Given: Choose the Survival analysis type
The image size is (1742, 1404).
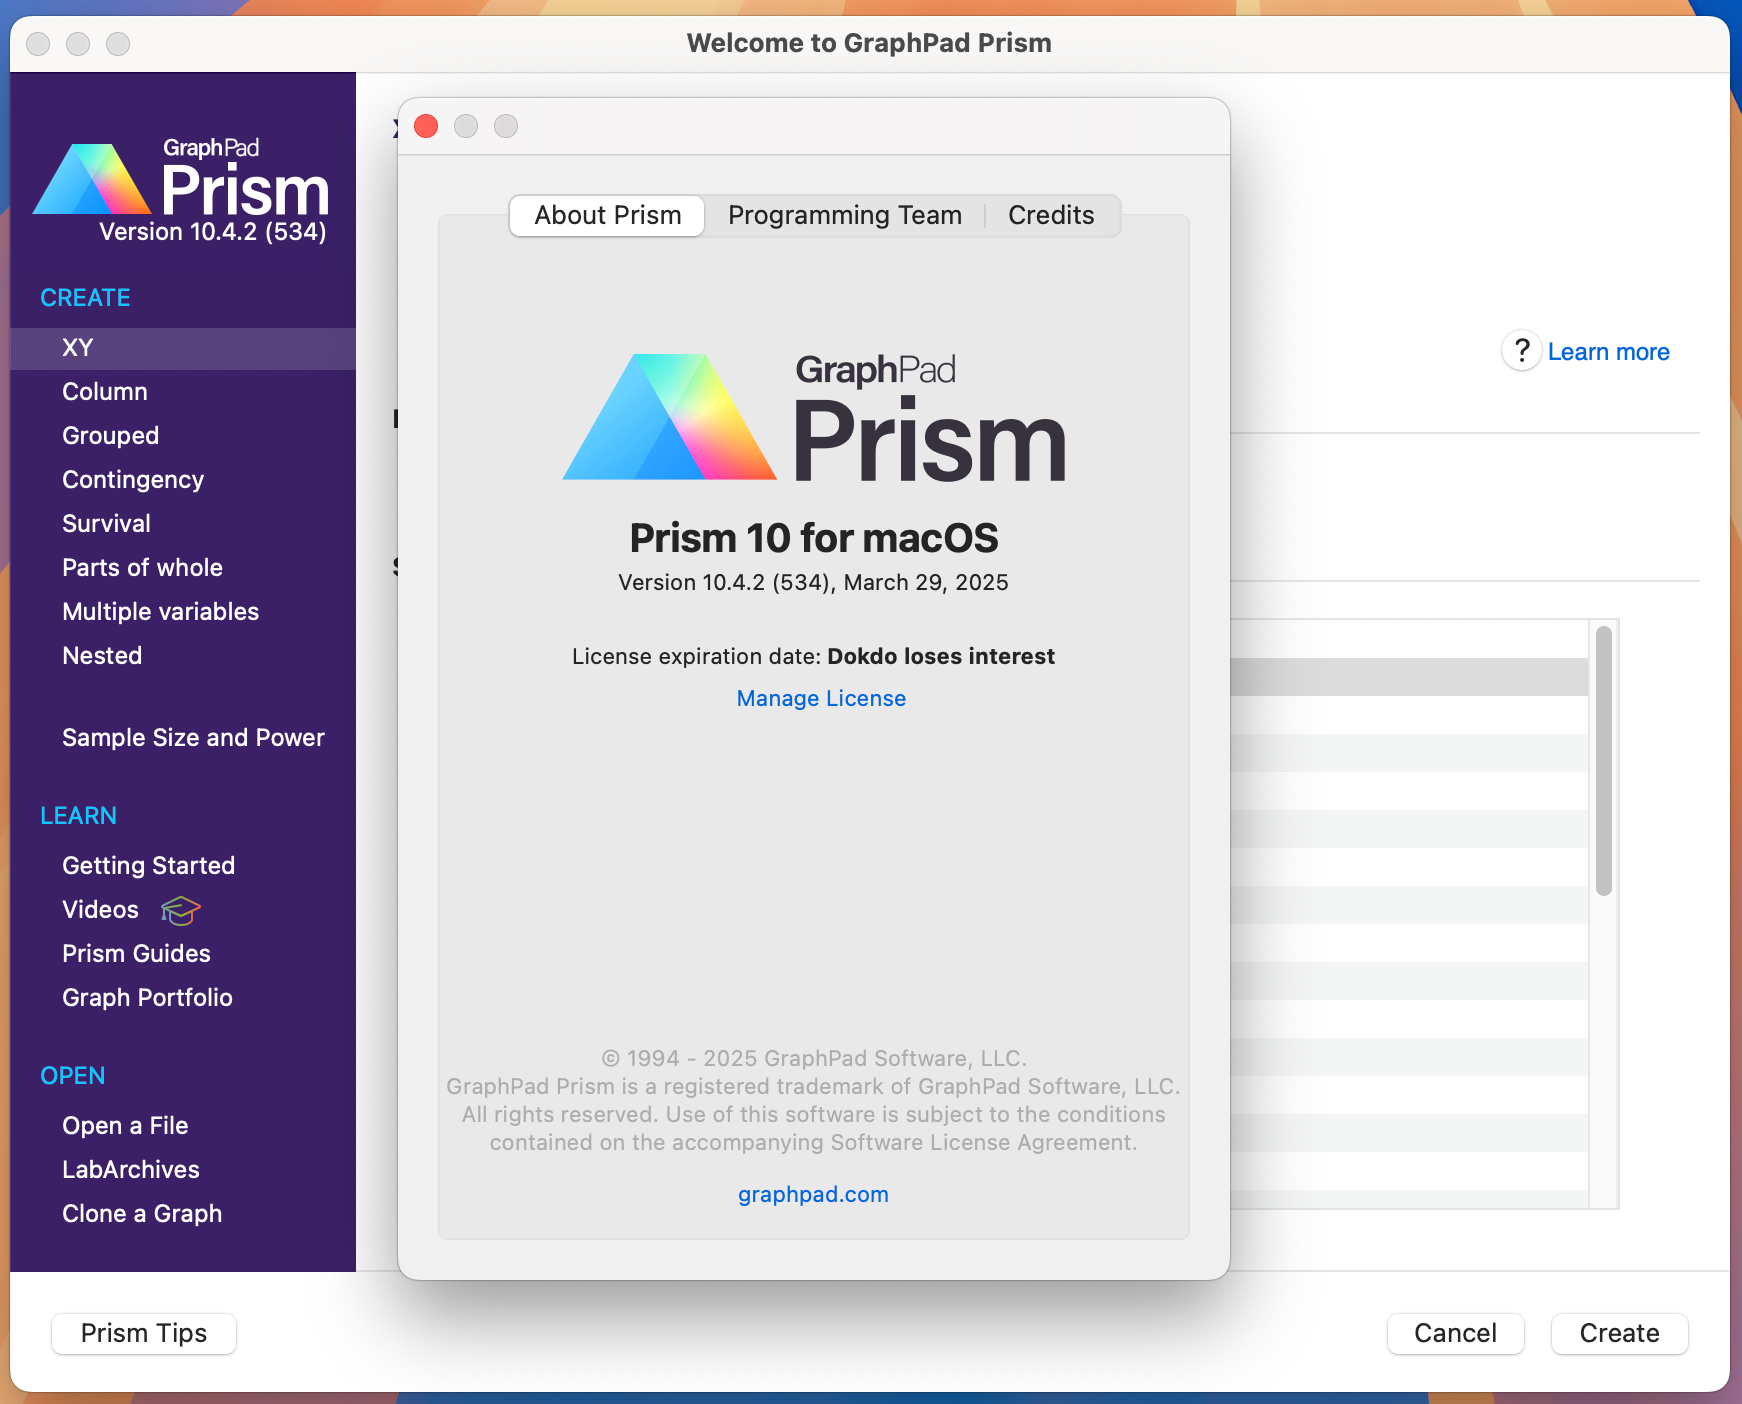Looking at the screenshot, I should click(x=106, y=523).
